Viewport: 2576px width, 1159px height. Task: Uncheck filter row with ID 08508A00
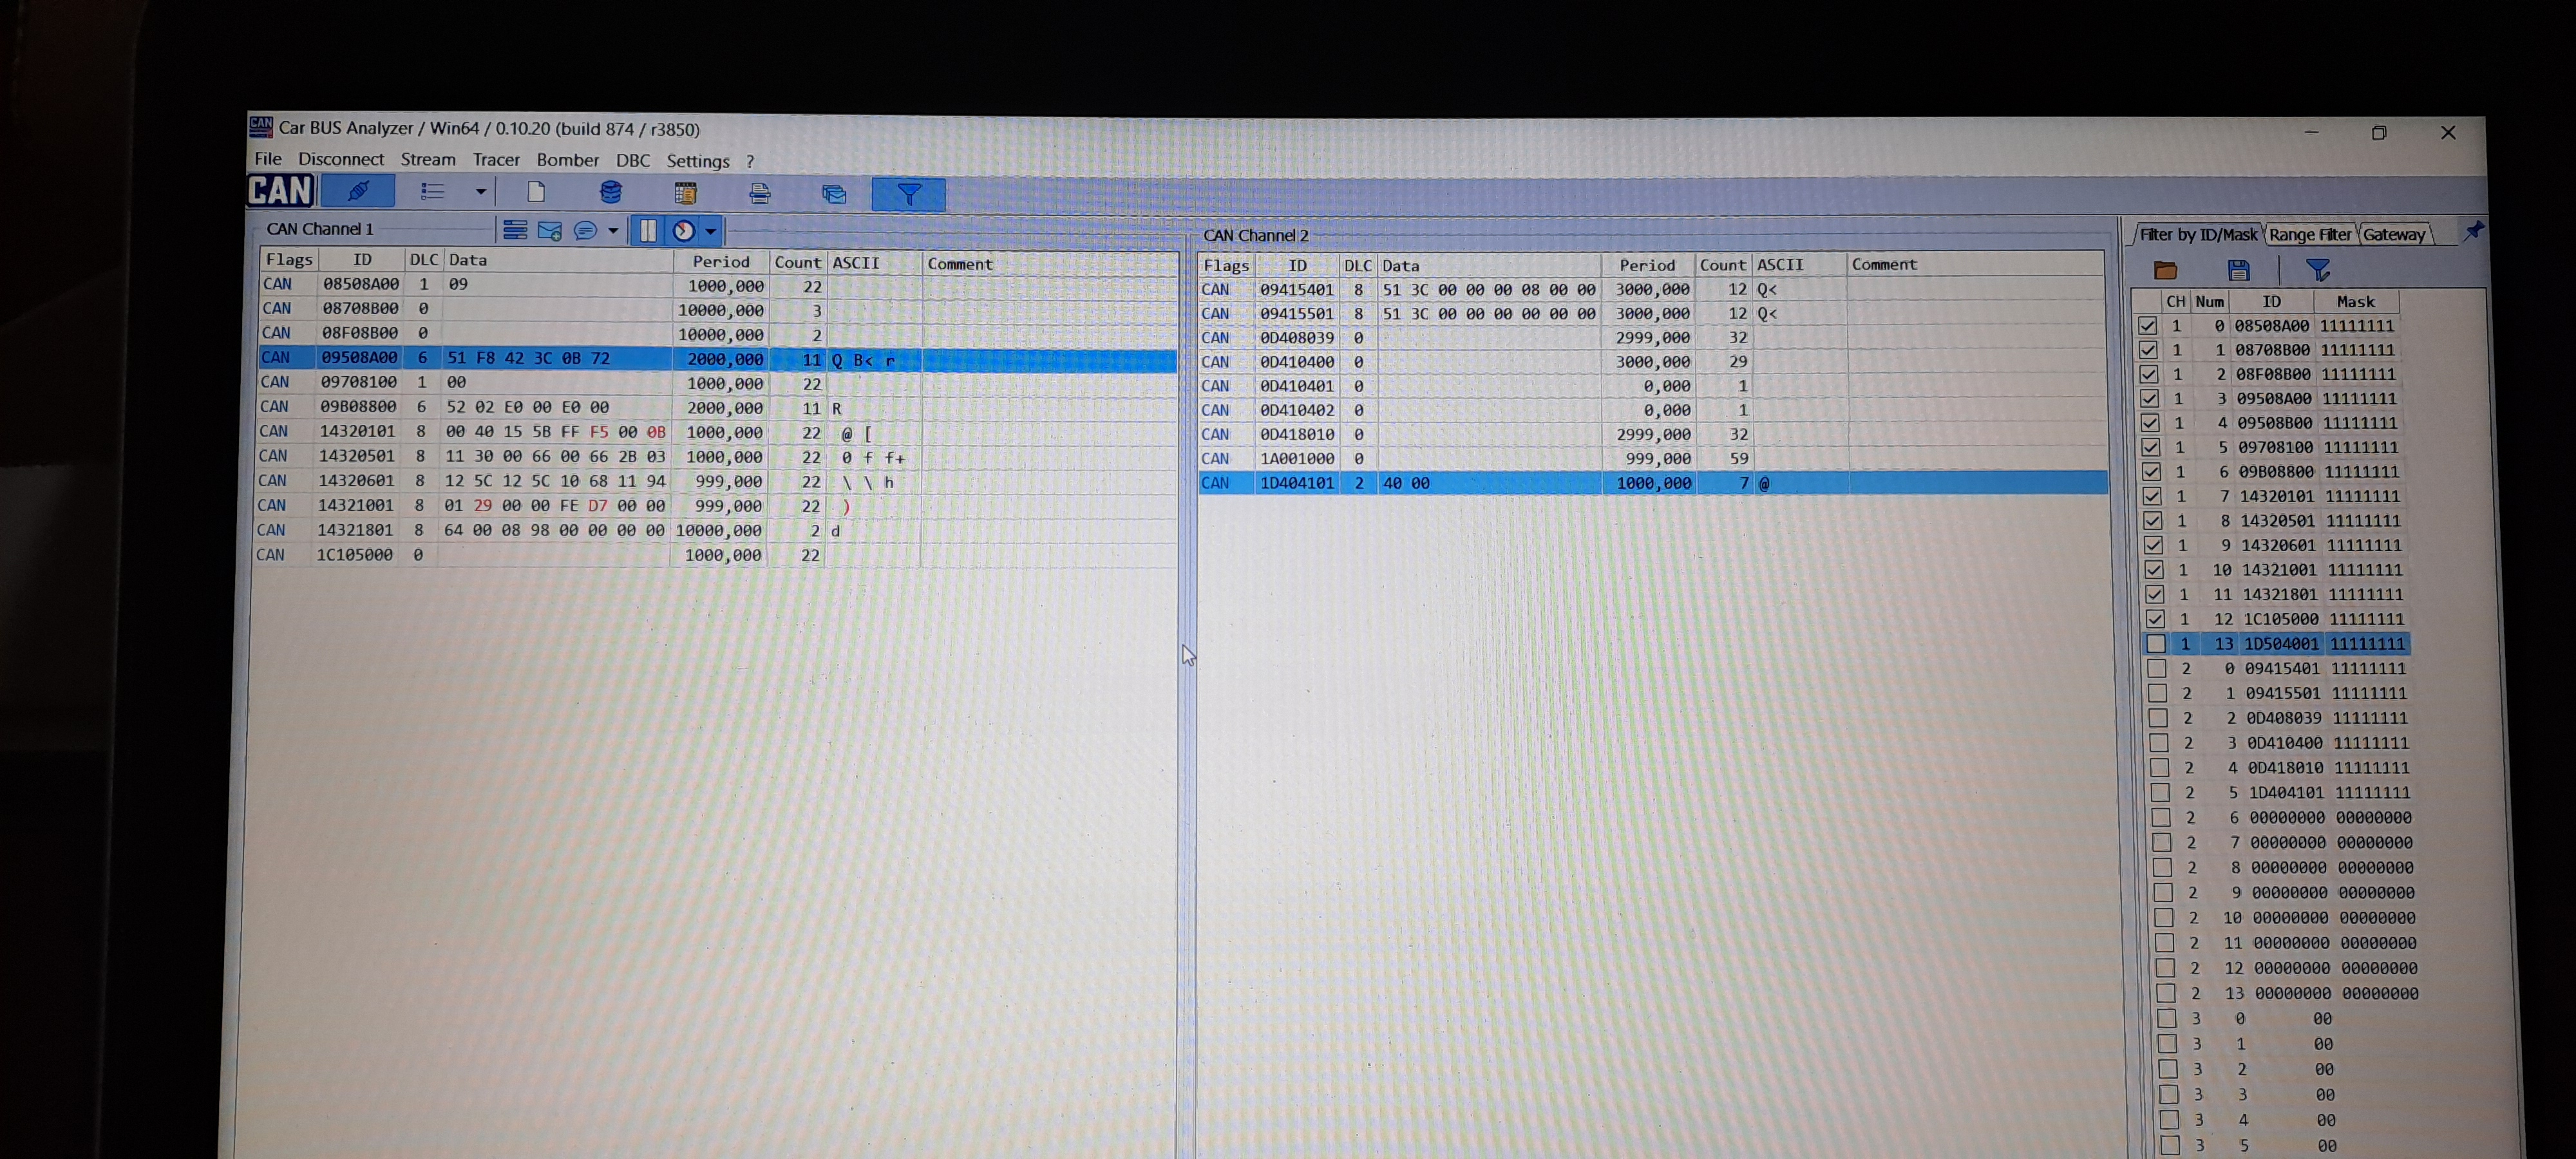(x=2147, y=325)
